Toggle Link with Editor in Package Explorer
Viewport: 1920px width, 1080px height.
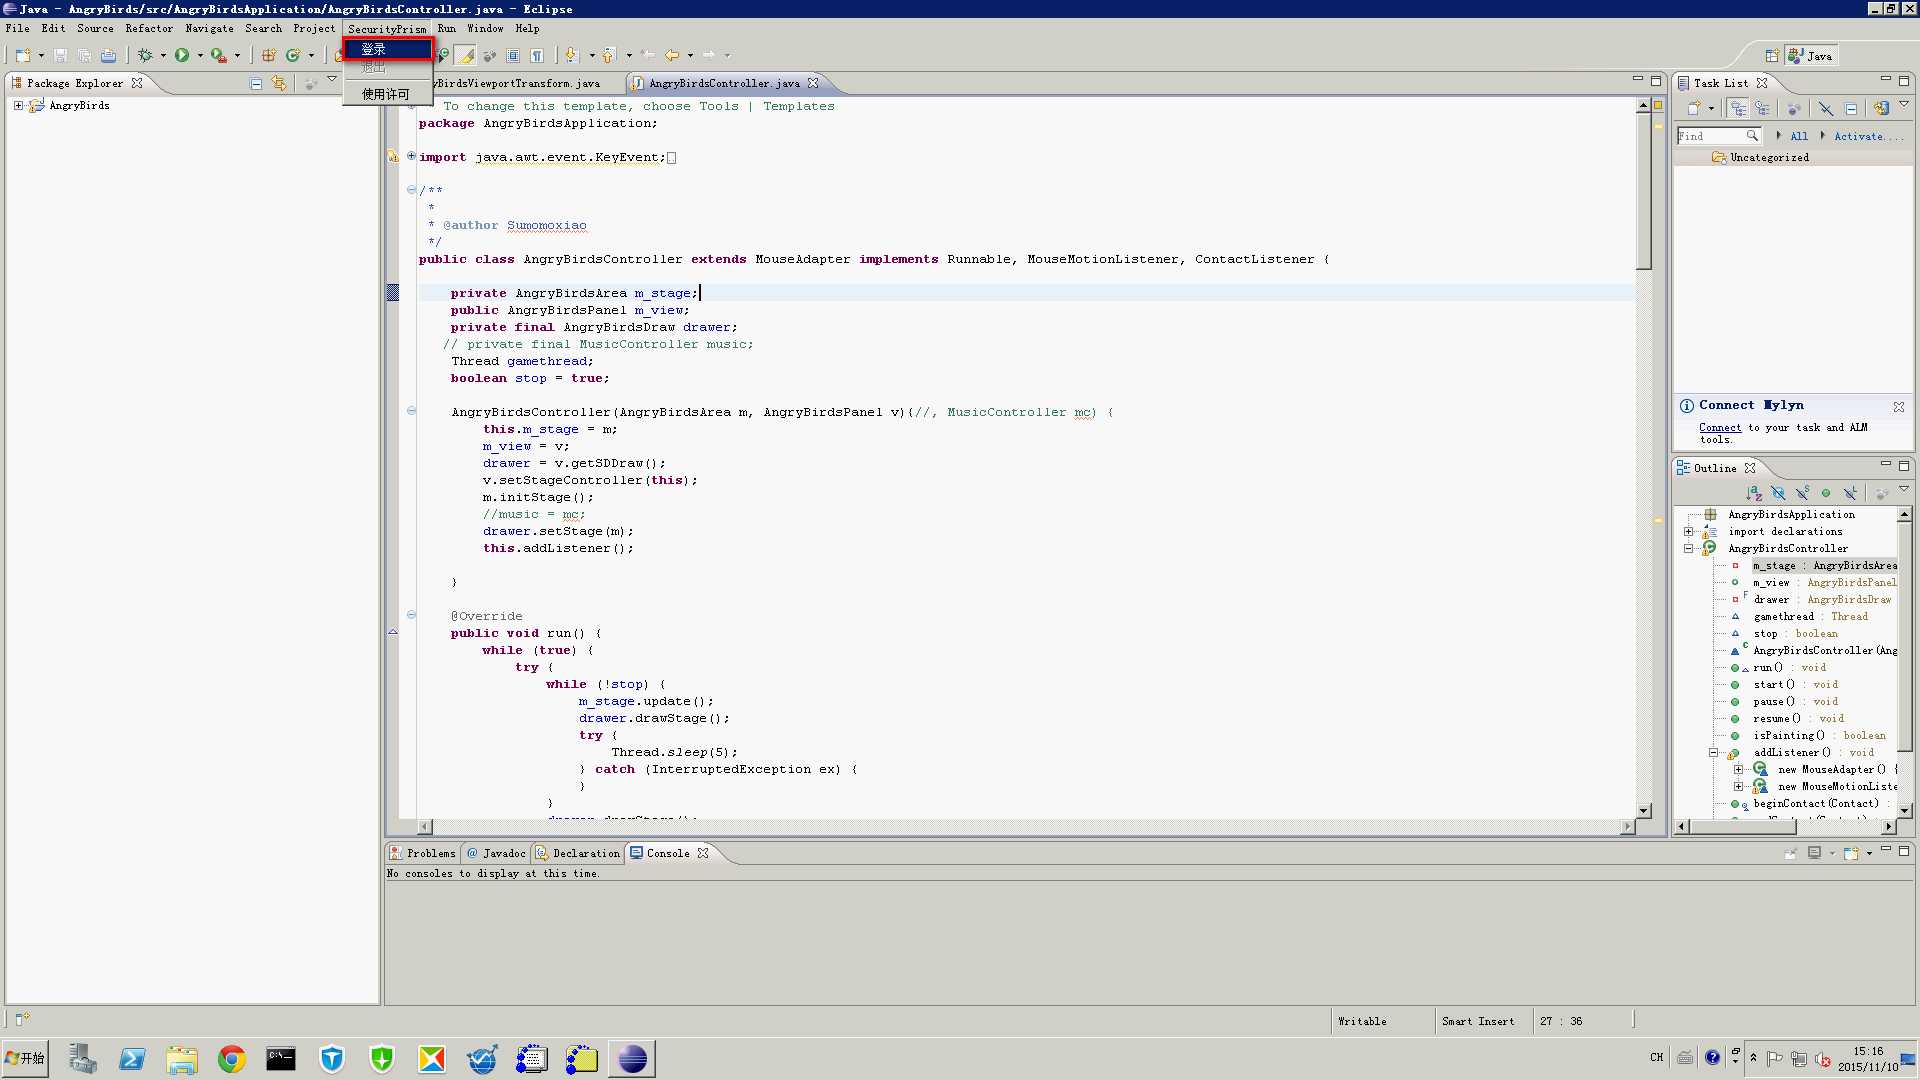[279, 84]
